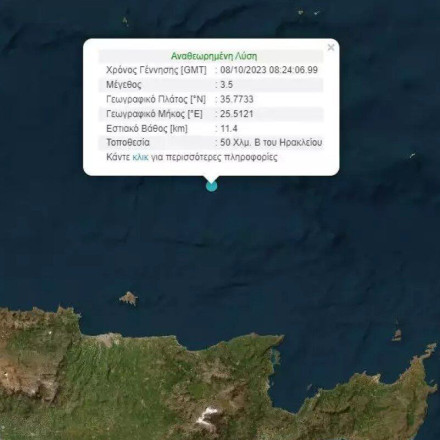This screenshot has height=440, width=440.
Task: Click the grey Heraklion urban area on the coast
Action: tap(107, 339)
